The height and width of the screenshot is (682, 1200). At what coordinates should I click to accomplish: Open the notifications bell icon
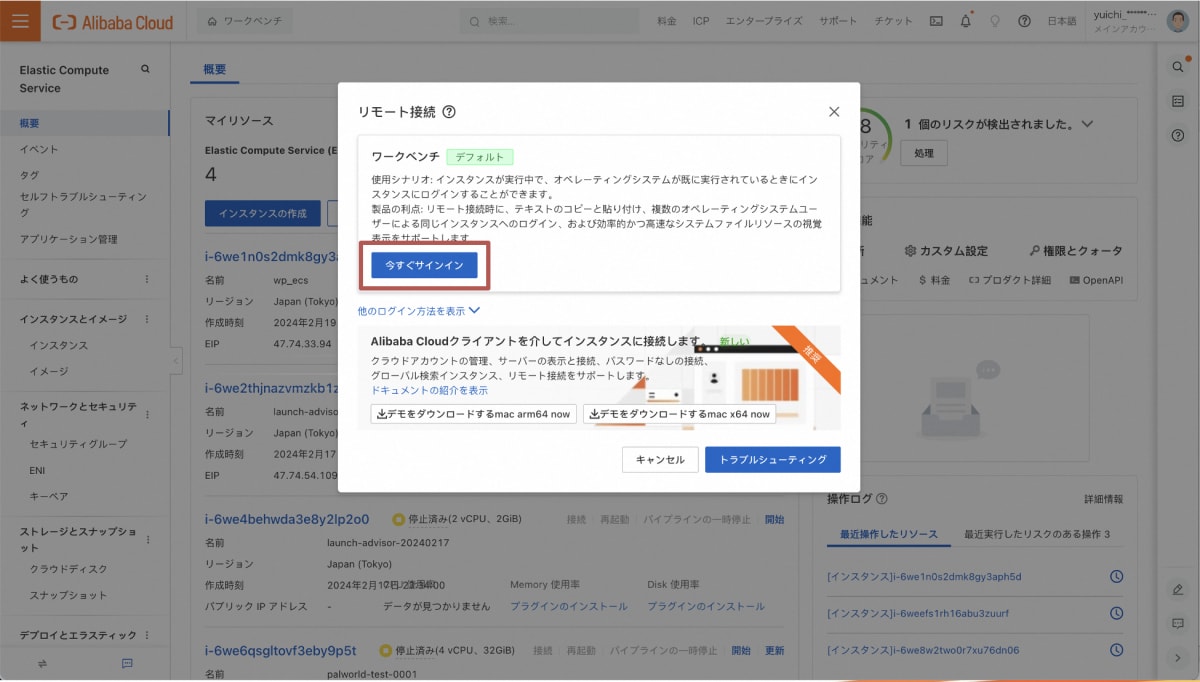pos(965,20)
